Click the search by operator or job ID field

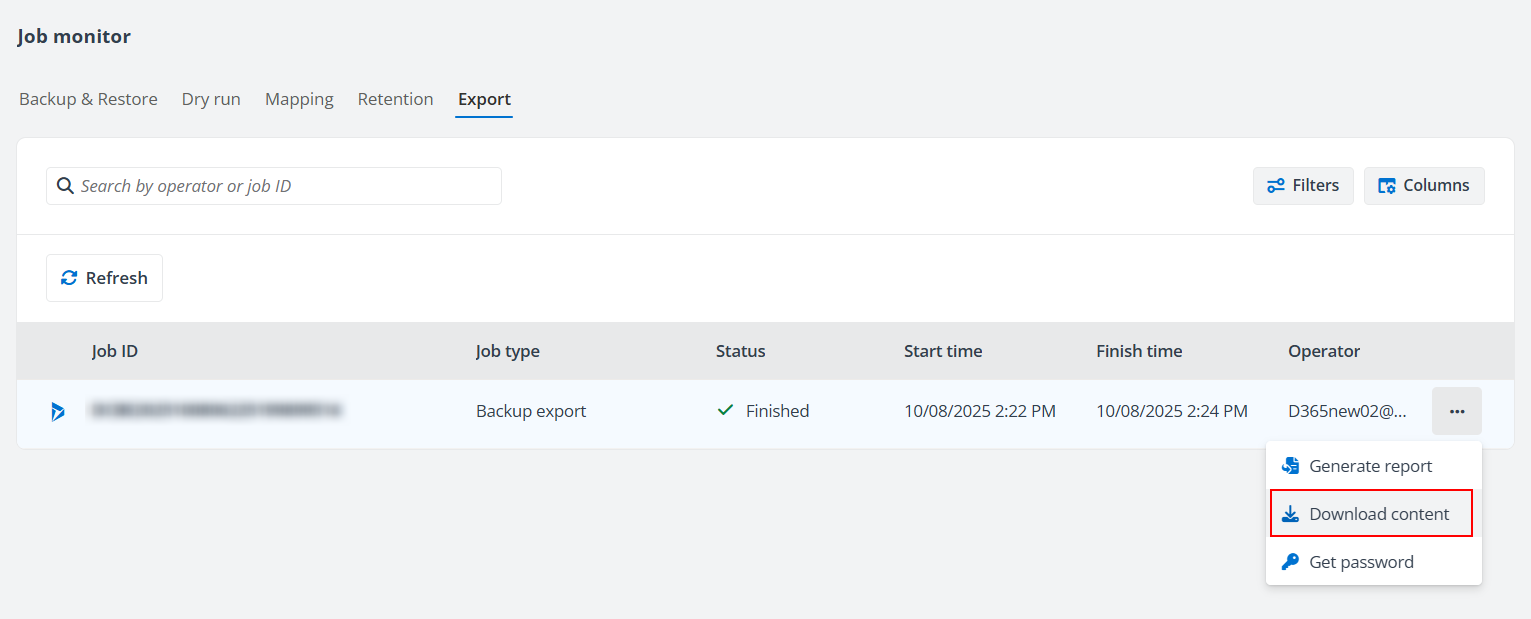click(285, 186)
